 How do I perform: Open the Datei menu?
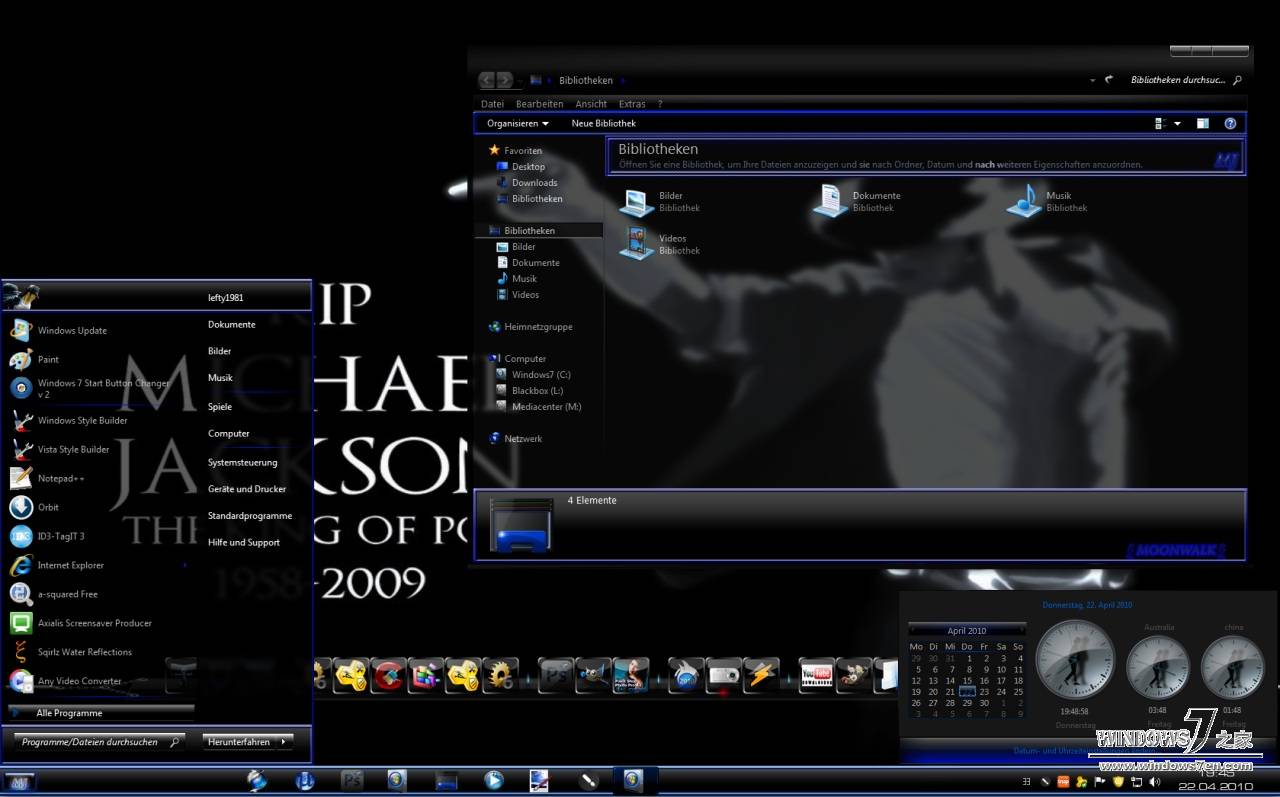click(492, 104)
